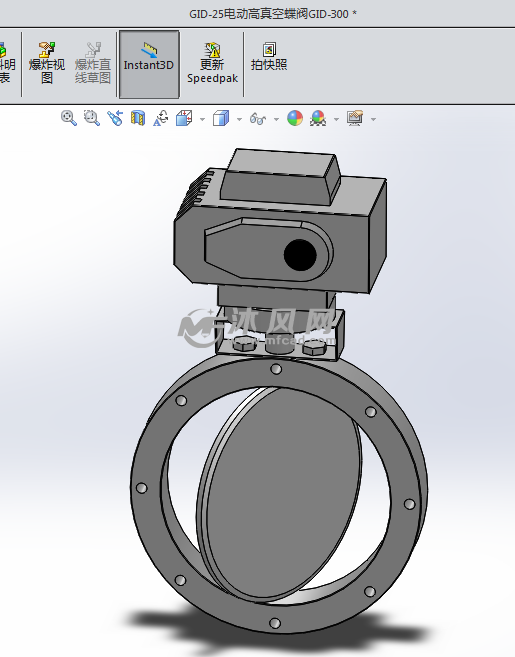Click the Previous View icon
The width and height of the screenshot is (515, 657).
click(x=114, y=118)
